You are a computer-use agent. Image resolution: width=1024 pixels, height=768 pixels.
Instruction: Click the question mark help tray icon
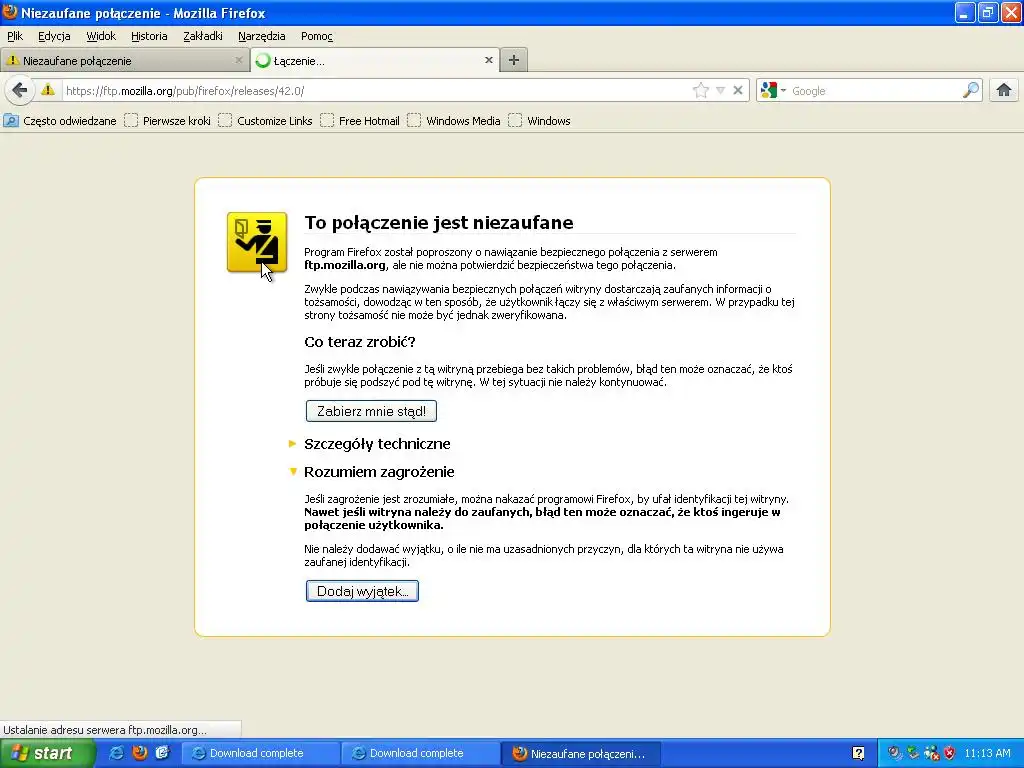click(859, 753)
